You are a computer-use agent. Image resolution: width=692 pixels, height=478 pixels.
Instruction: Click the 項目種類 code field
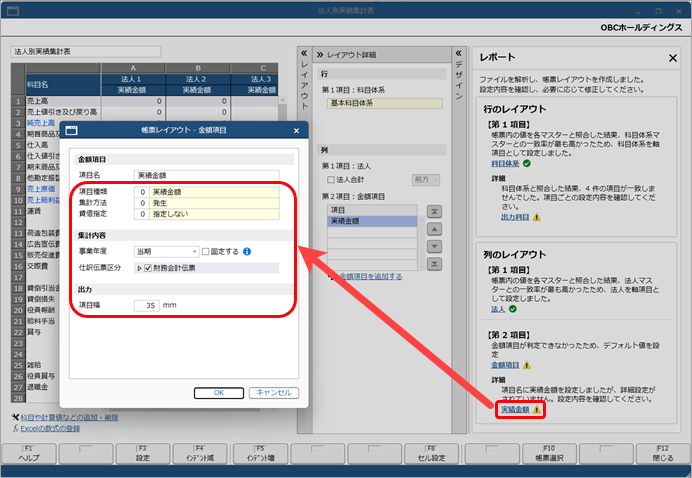pyautogui.click(x=142, y=192)
